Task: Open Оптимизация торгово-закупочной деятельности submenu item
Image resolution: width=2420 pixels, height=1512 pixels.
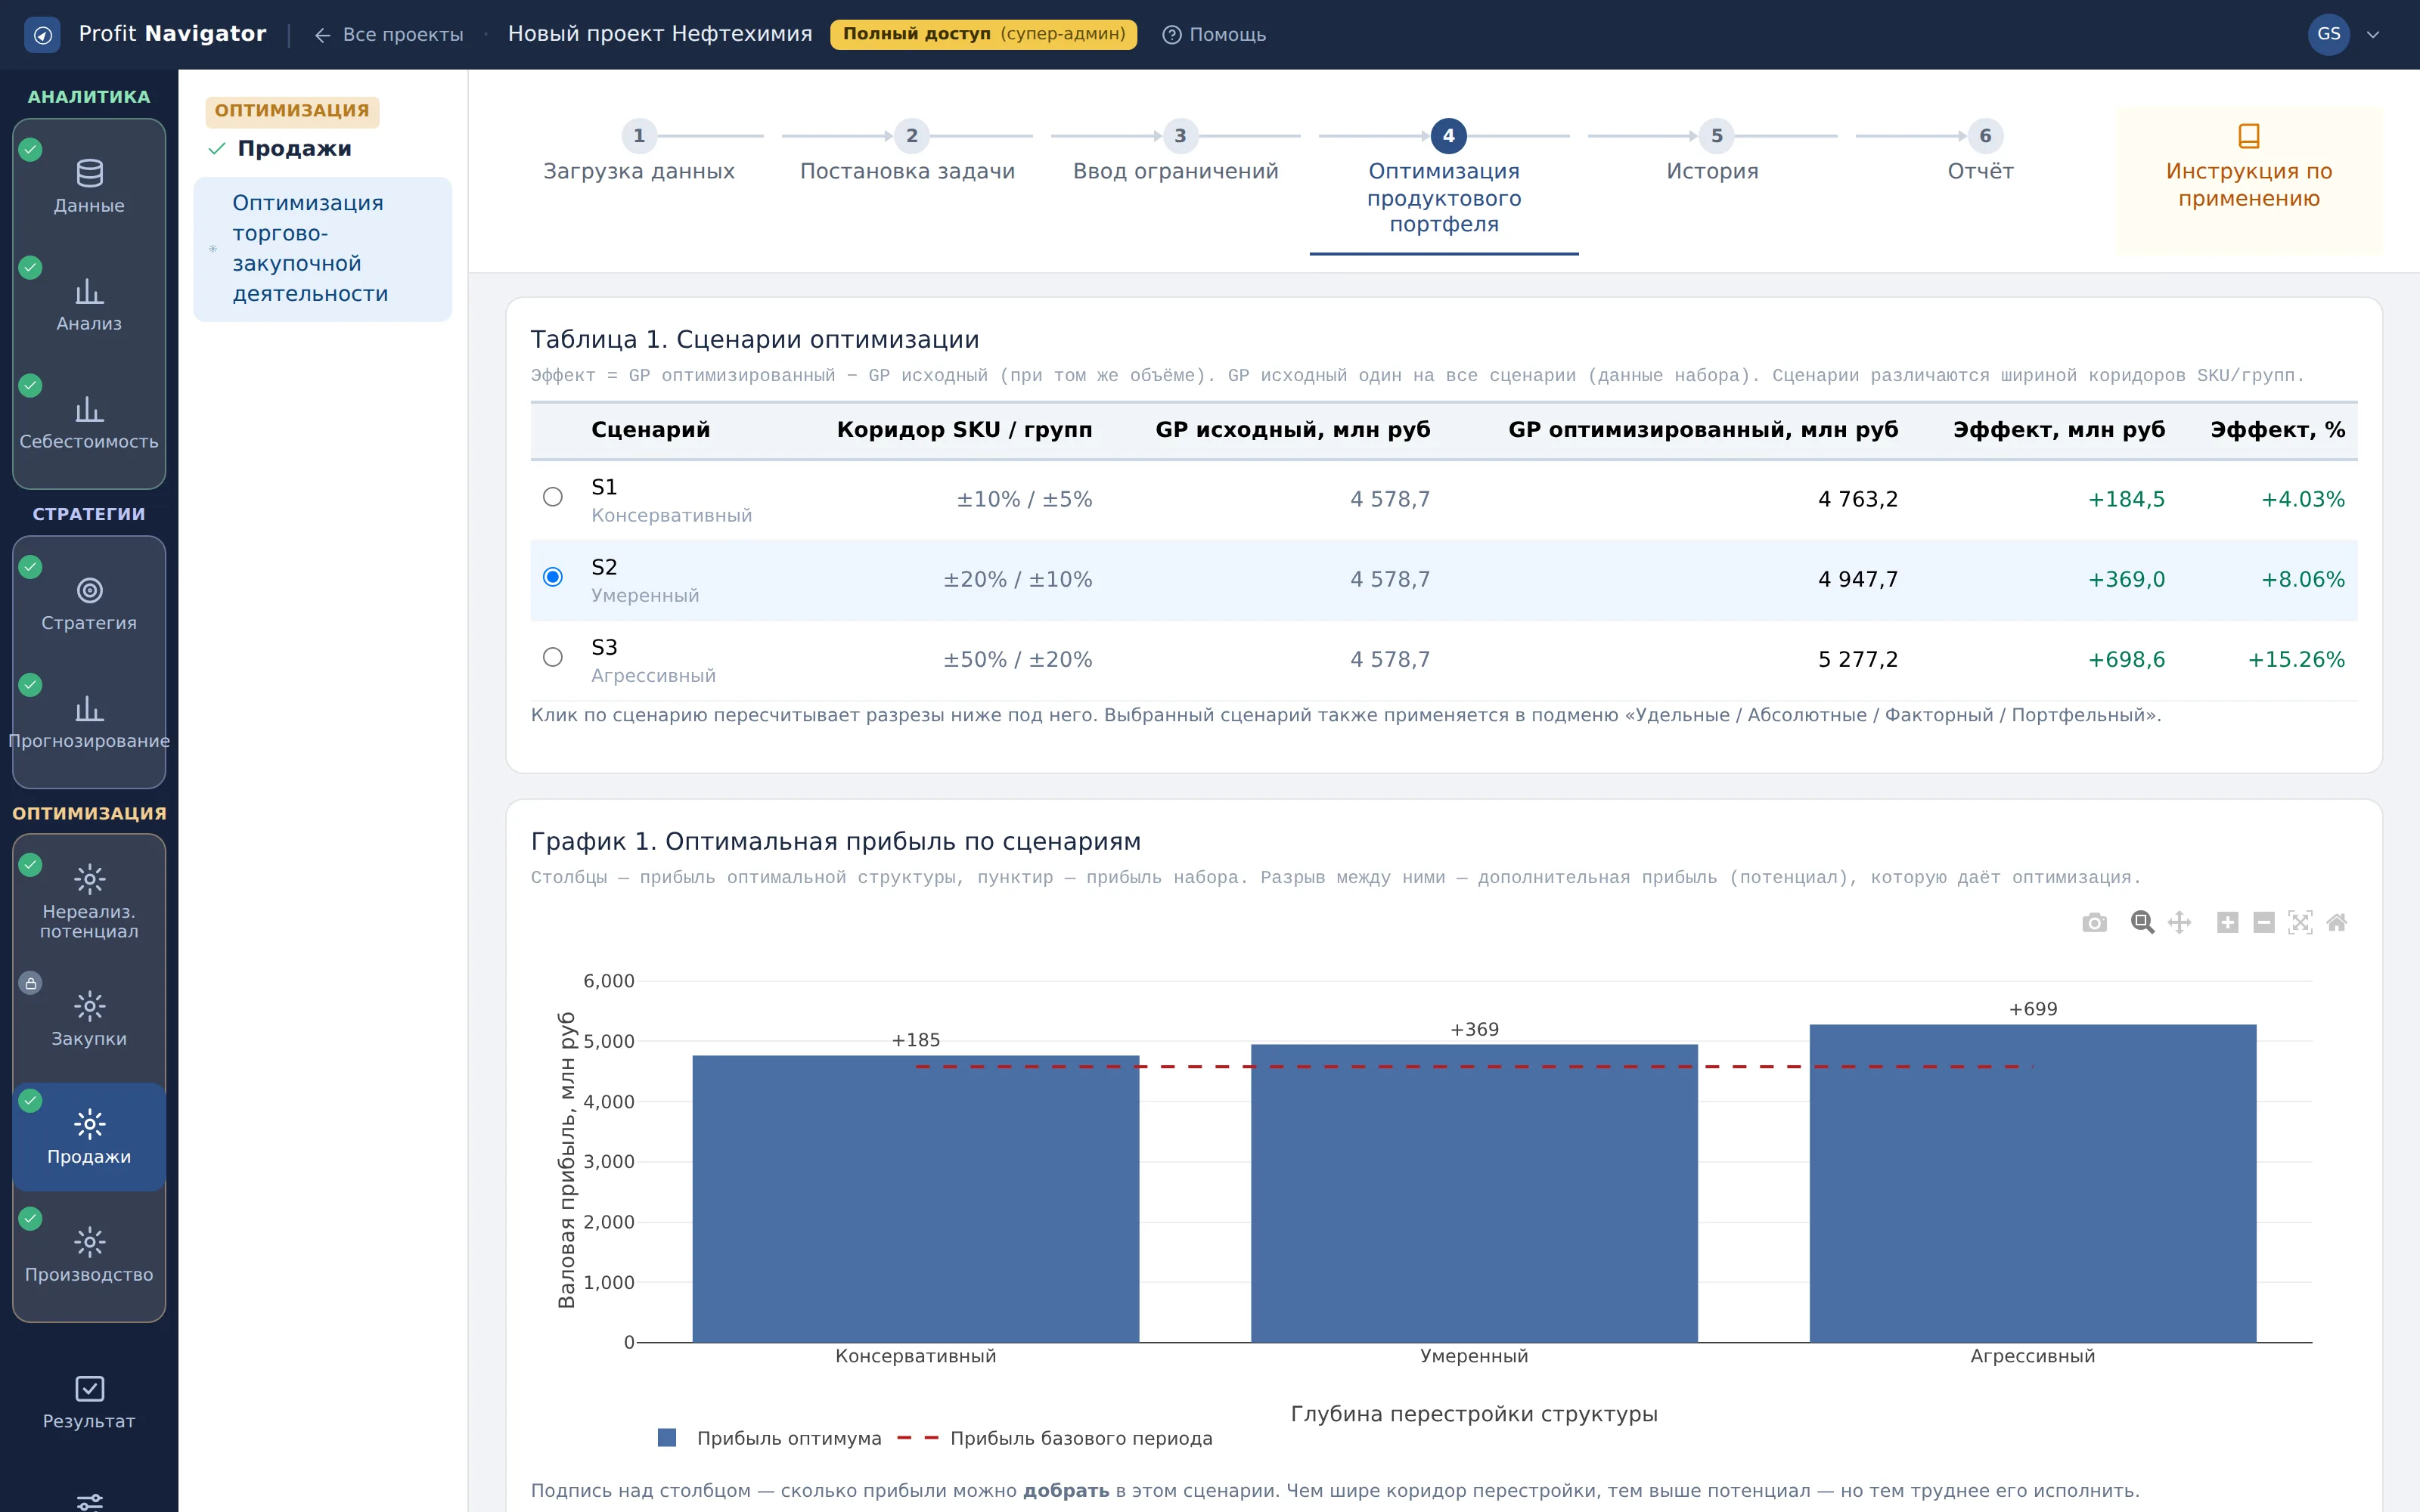Action: point(322,249)
